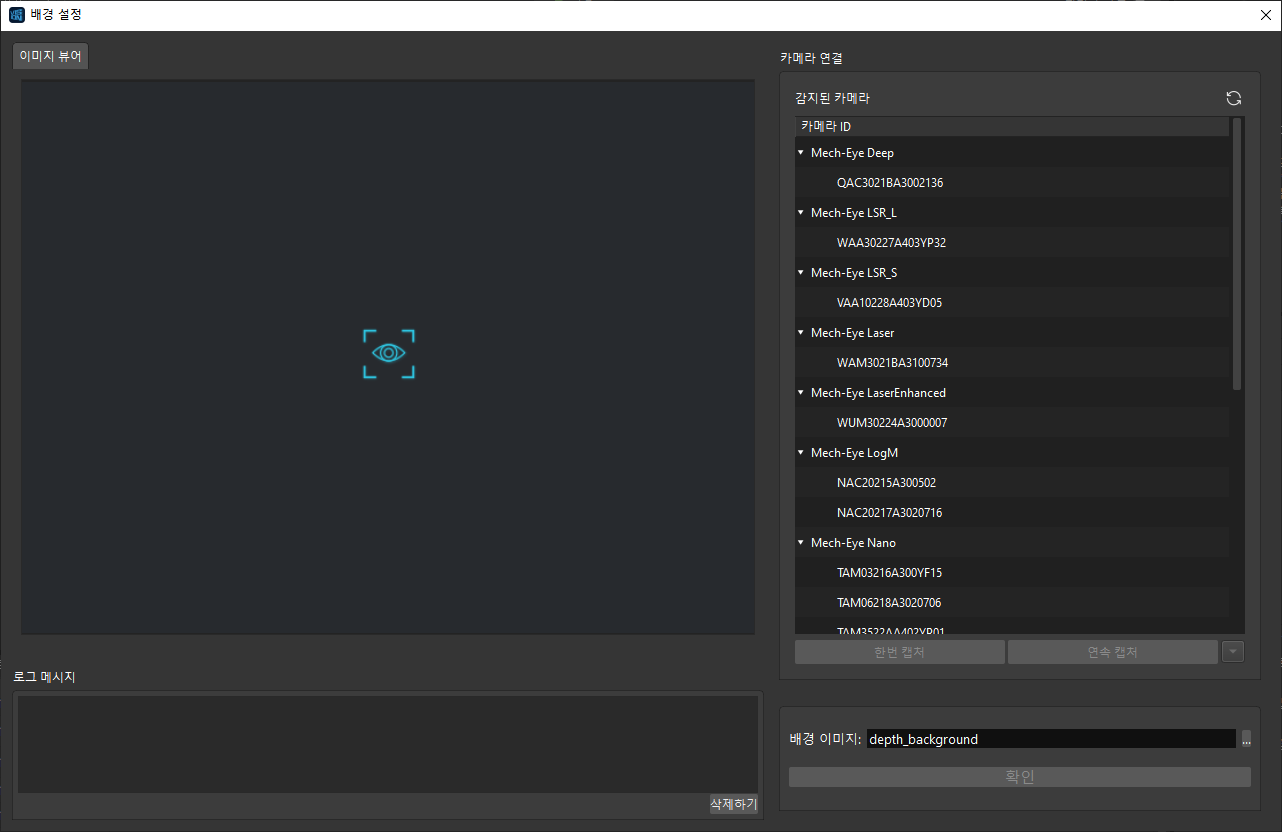Click the camera list vertical scrollbar
This screenshot has height=832, width=1282.
coord(1237,254)
